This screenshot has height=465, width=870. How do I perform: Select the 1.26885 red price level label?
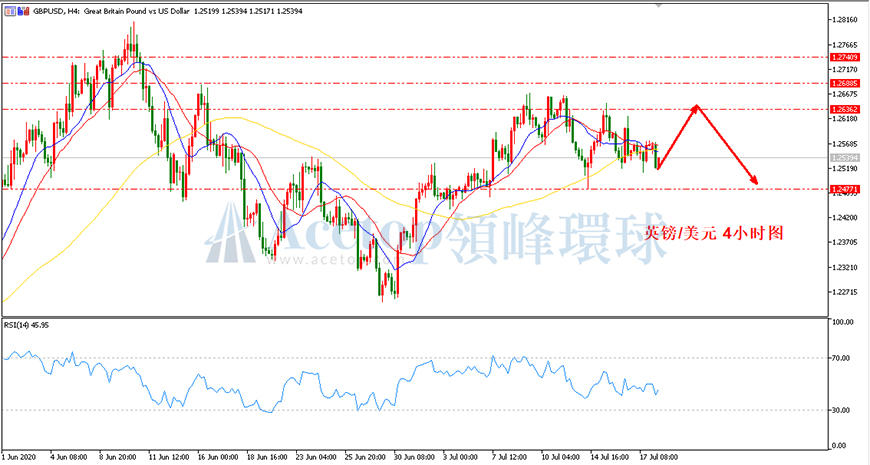coord(844,83)
